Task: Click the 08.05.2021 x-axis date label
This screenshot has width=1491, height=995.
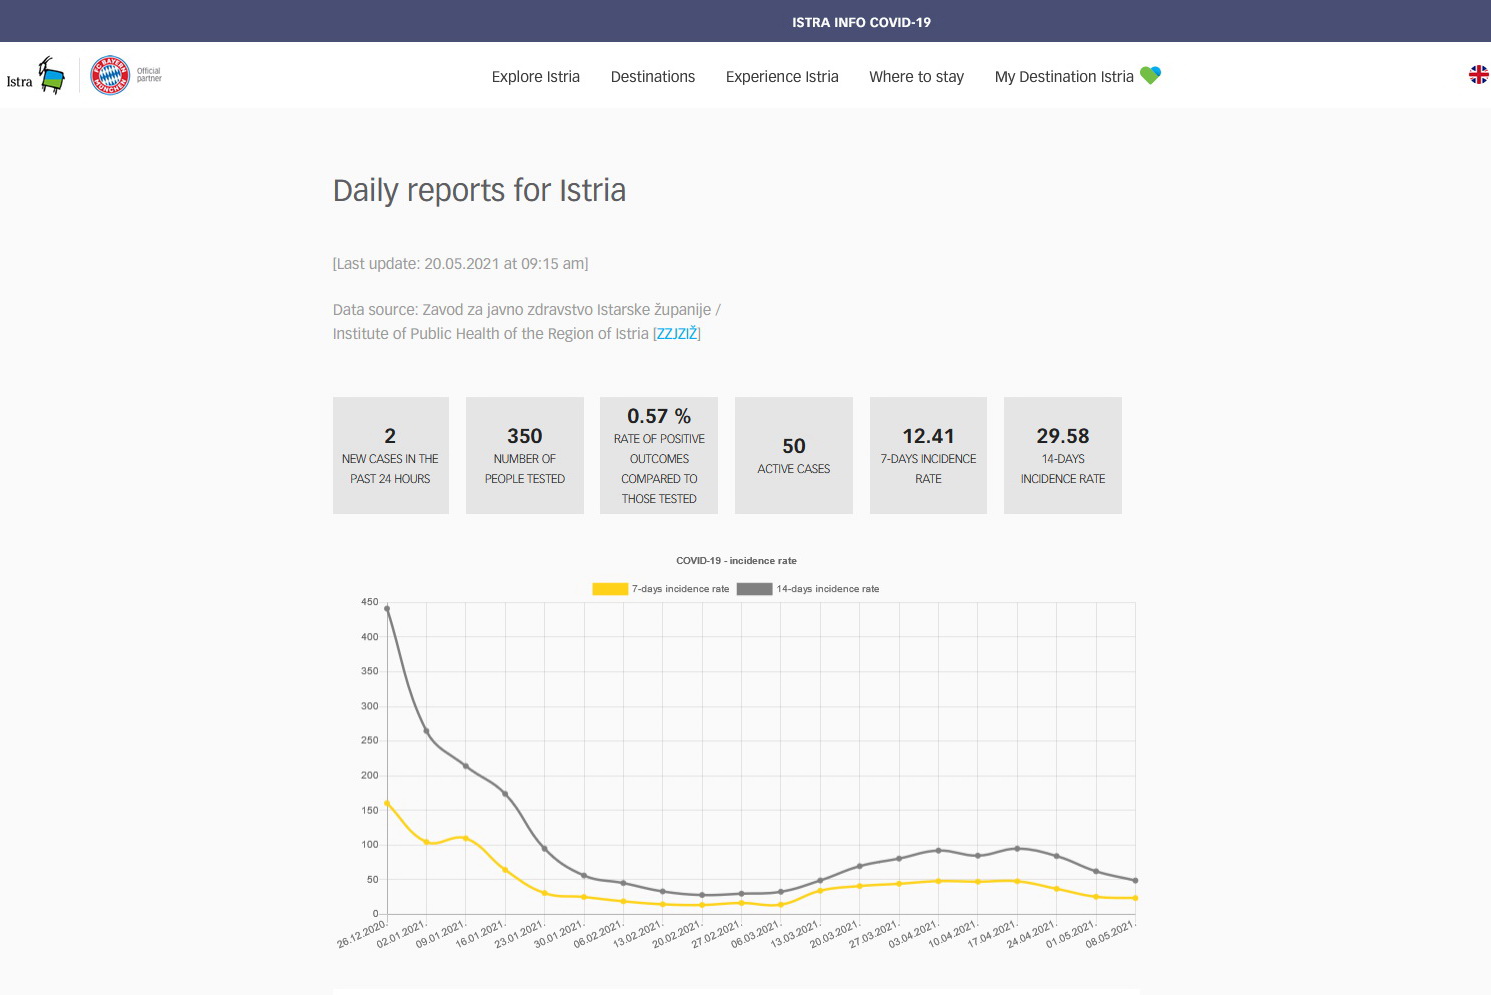Action: pyautogui.click(x=1110, y=934)
